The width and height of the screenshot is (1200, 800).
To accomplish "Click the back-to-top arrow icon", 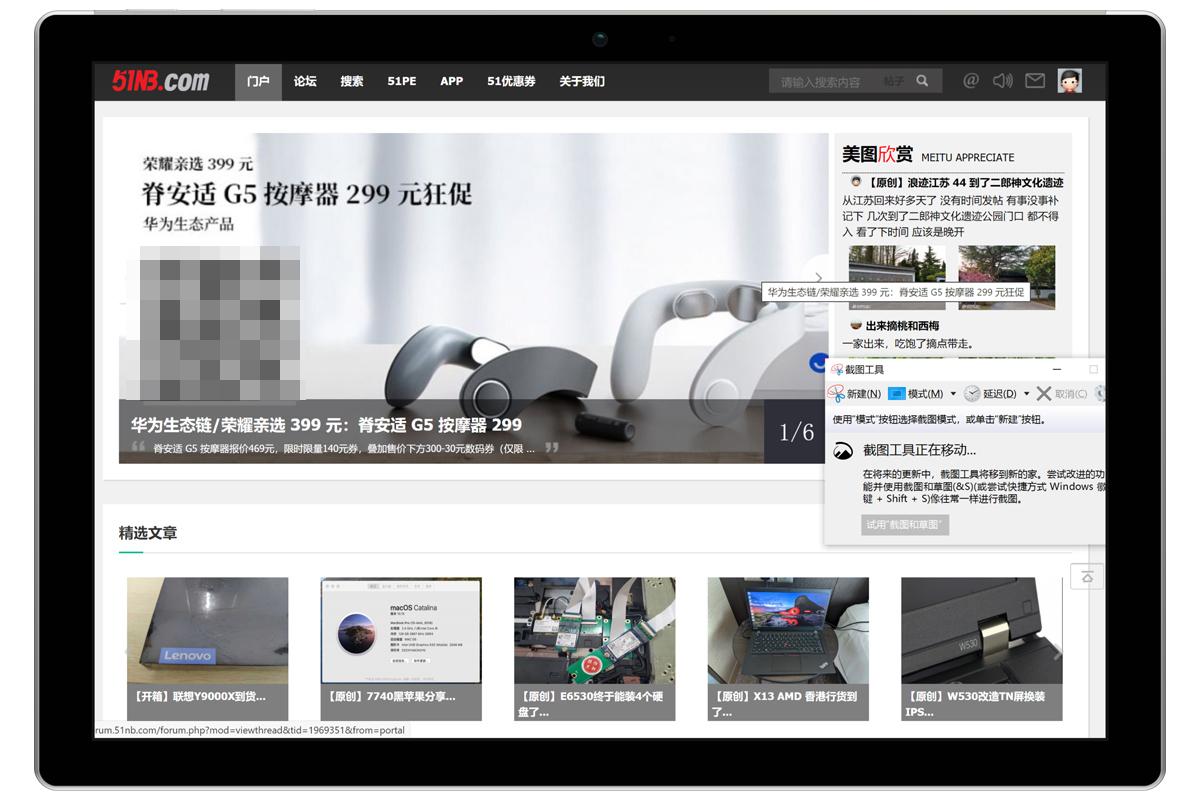I will tap(1087, 577).
